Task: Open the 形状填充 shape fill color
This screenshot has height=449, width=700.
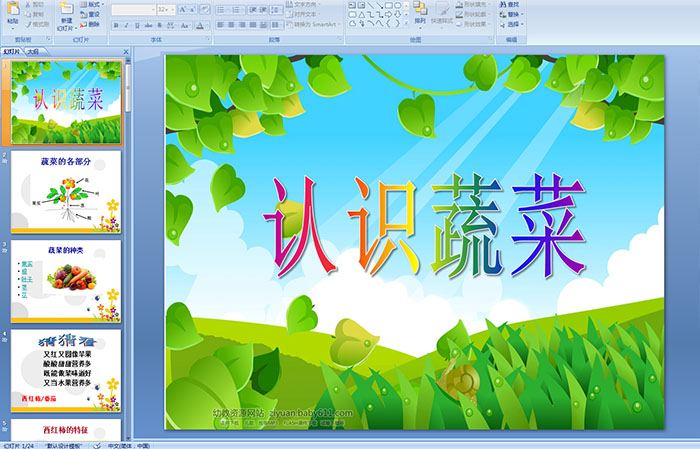Action: click(474, 4)
